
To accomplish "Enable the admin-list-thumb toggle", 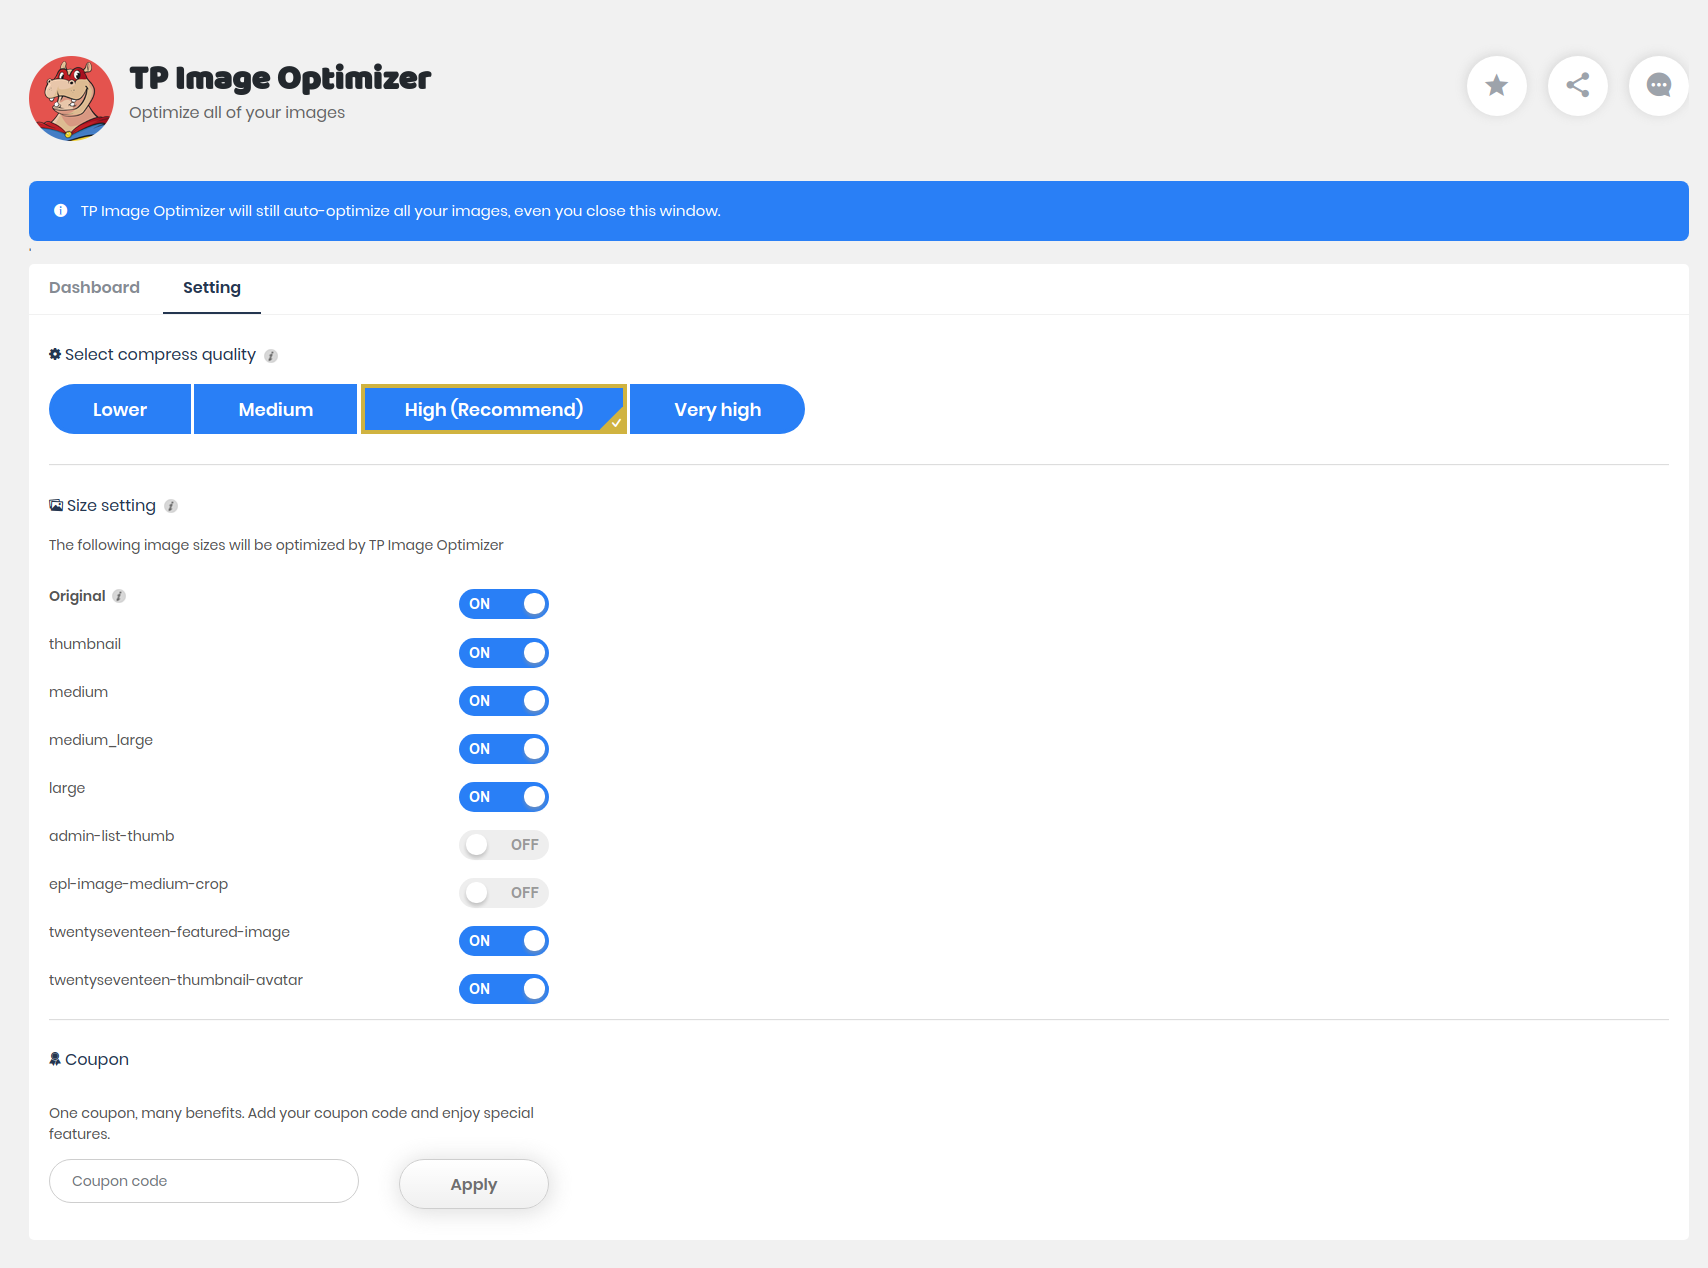I will [504, 845].
